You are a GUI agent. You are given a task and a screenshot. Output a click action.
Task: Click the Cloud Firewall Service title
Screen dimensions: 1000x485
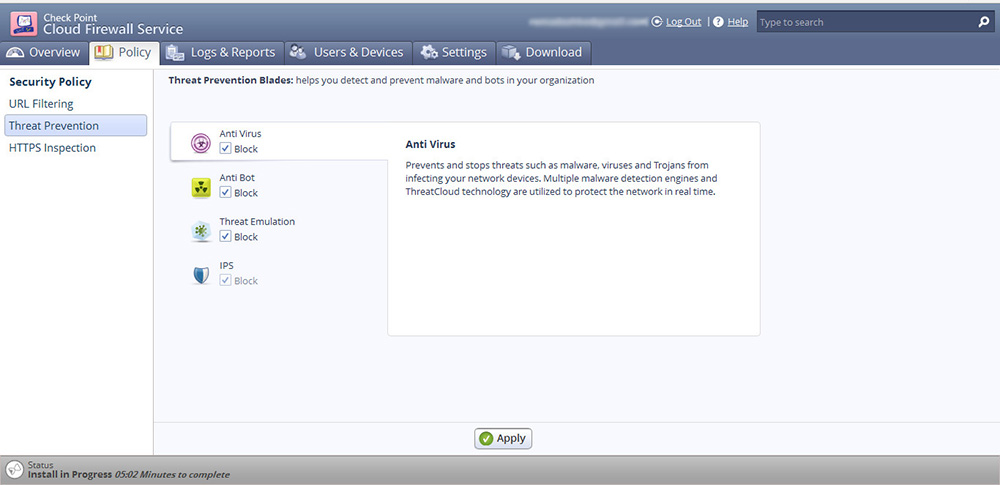pos(113,29)
